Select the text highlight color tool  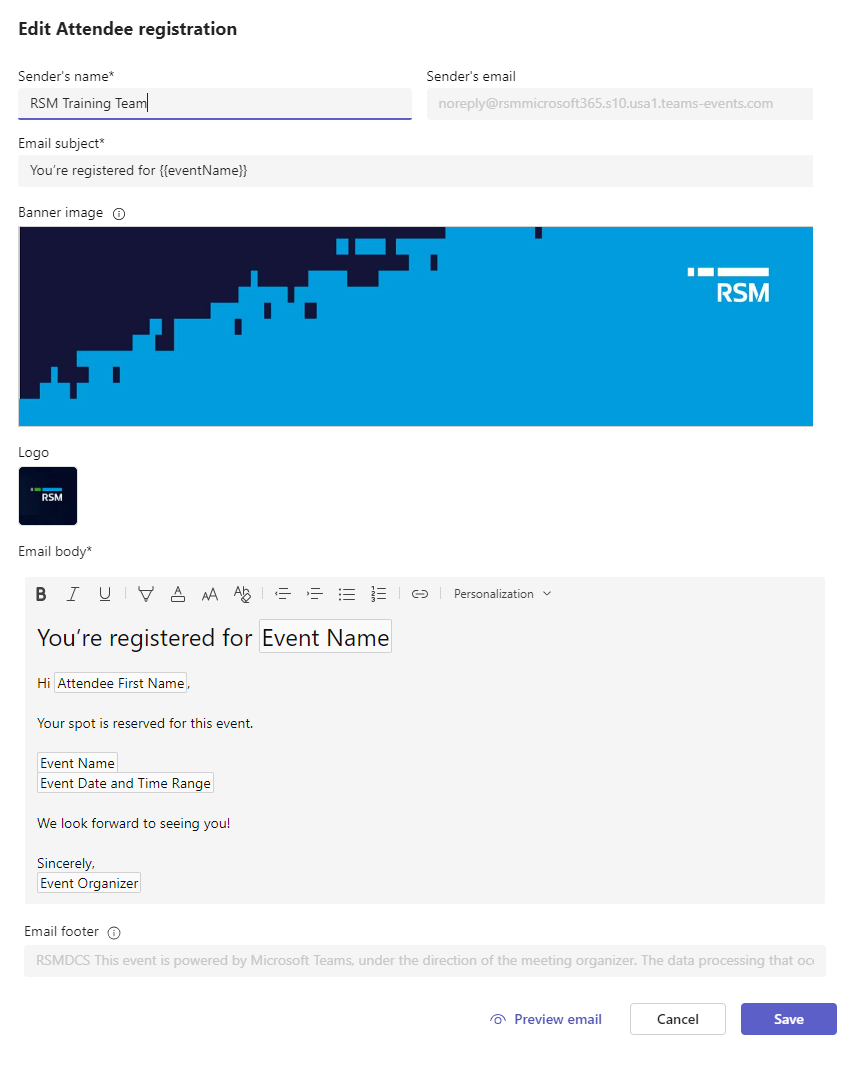(x=146, y=593)
